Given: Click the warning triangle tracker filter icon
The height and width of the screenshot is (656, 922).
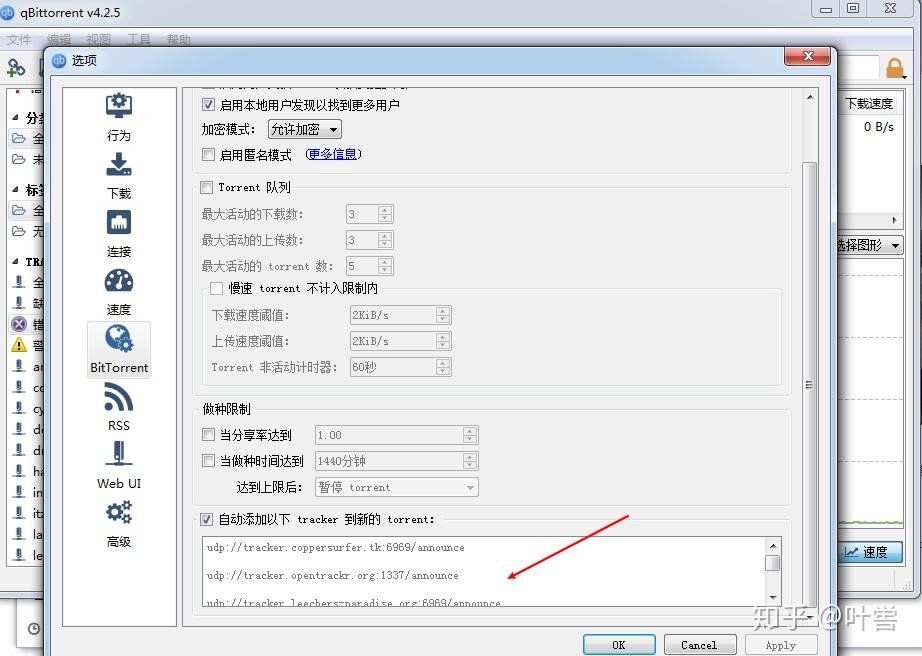Looking at the screenshot, I should coord(19,344).
